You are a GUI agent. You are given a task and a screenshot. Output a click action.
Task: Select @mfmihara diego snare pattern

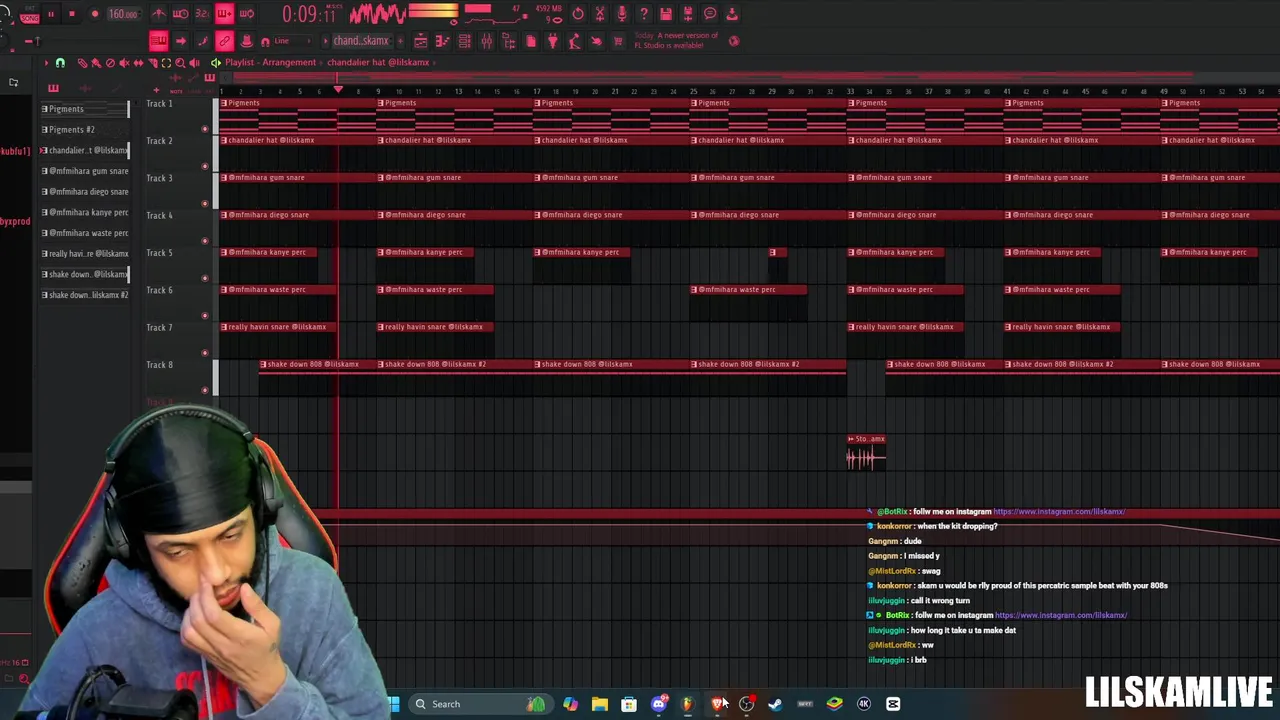point(85,191)
